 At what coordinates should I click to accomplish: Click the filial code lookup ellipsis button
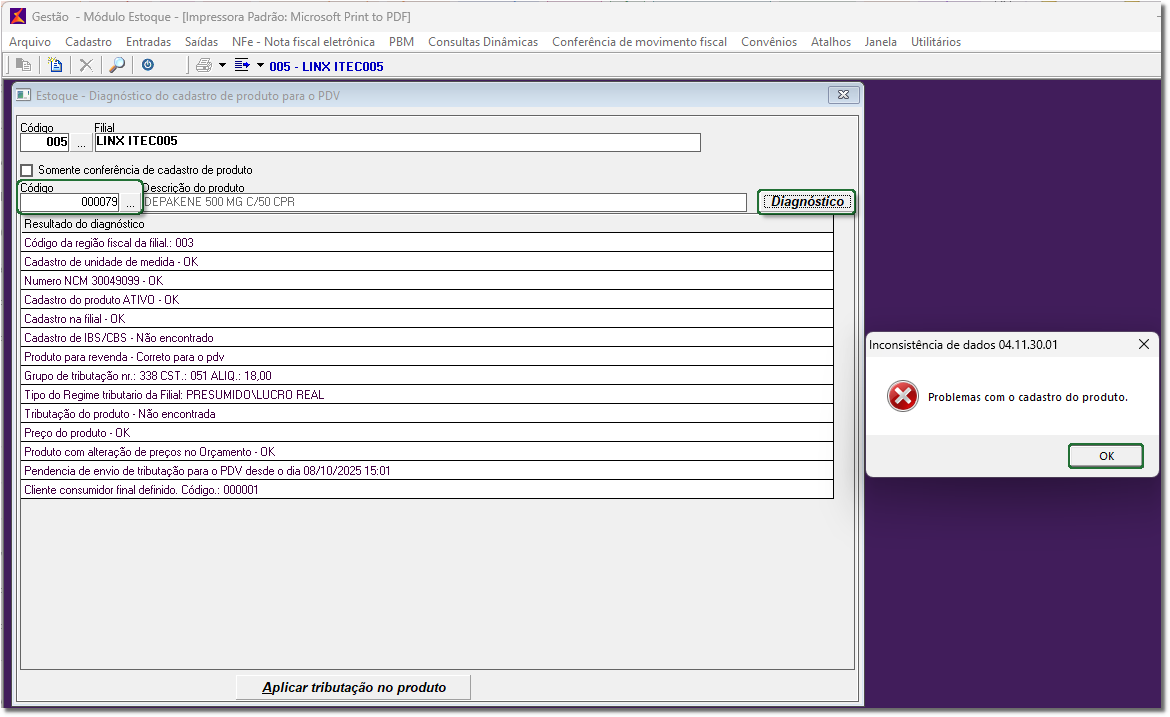tap(81, 143)
